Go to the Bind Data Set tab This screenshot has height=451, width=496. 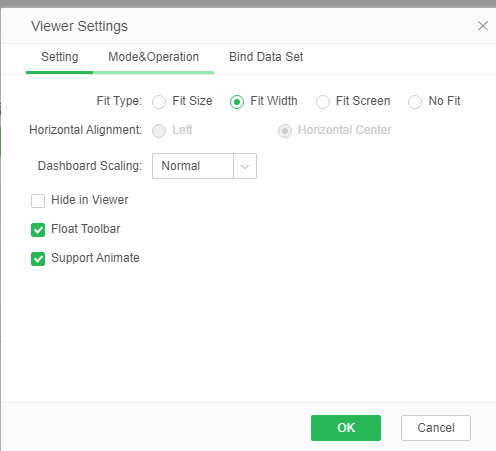(x=266, y=57)
